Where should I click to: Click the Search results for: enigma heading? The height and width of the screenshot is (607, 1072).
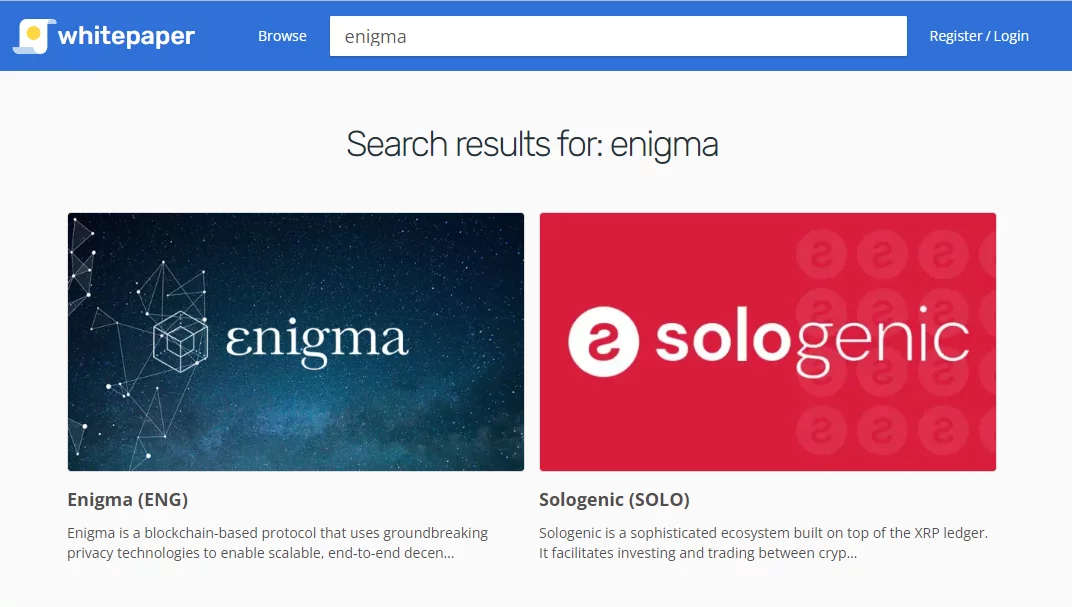pyautogui.click(x=532, y=144)
